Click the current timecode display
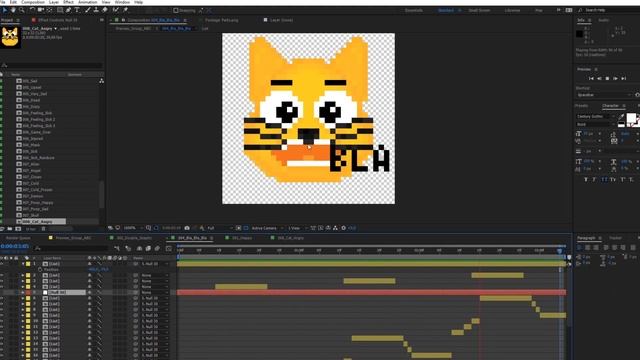 click(15, 246)
